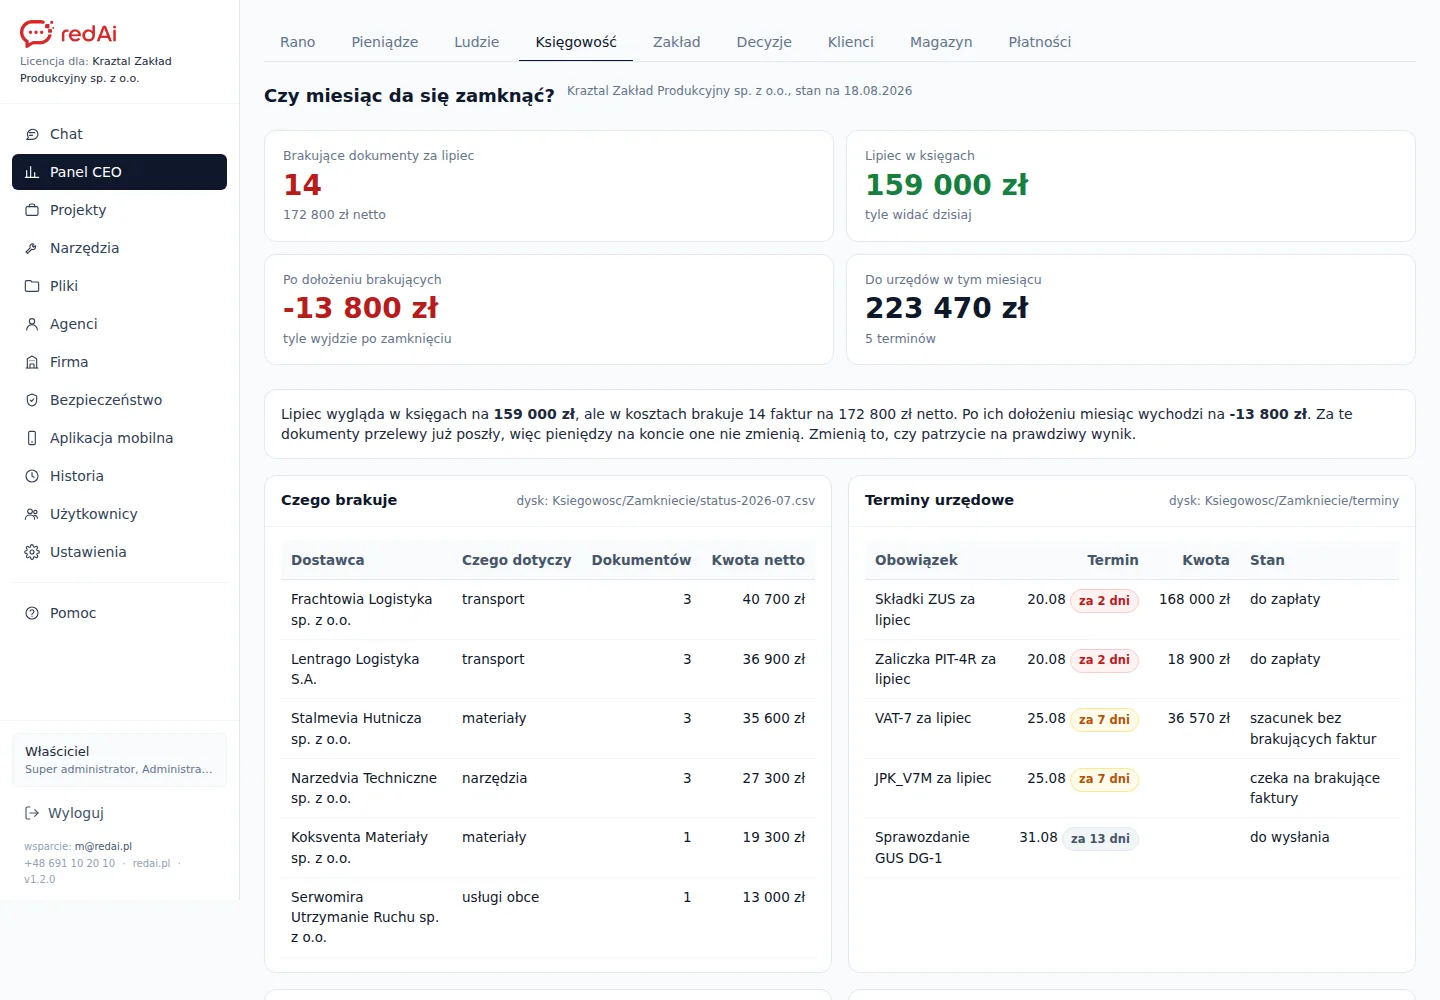Open the Ustawienia gear icon
This screenshot has width=1440, height=1000.
click(x=32, y=552)
